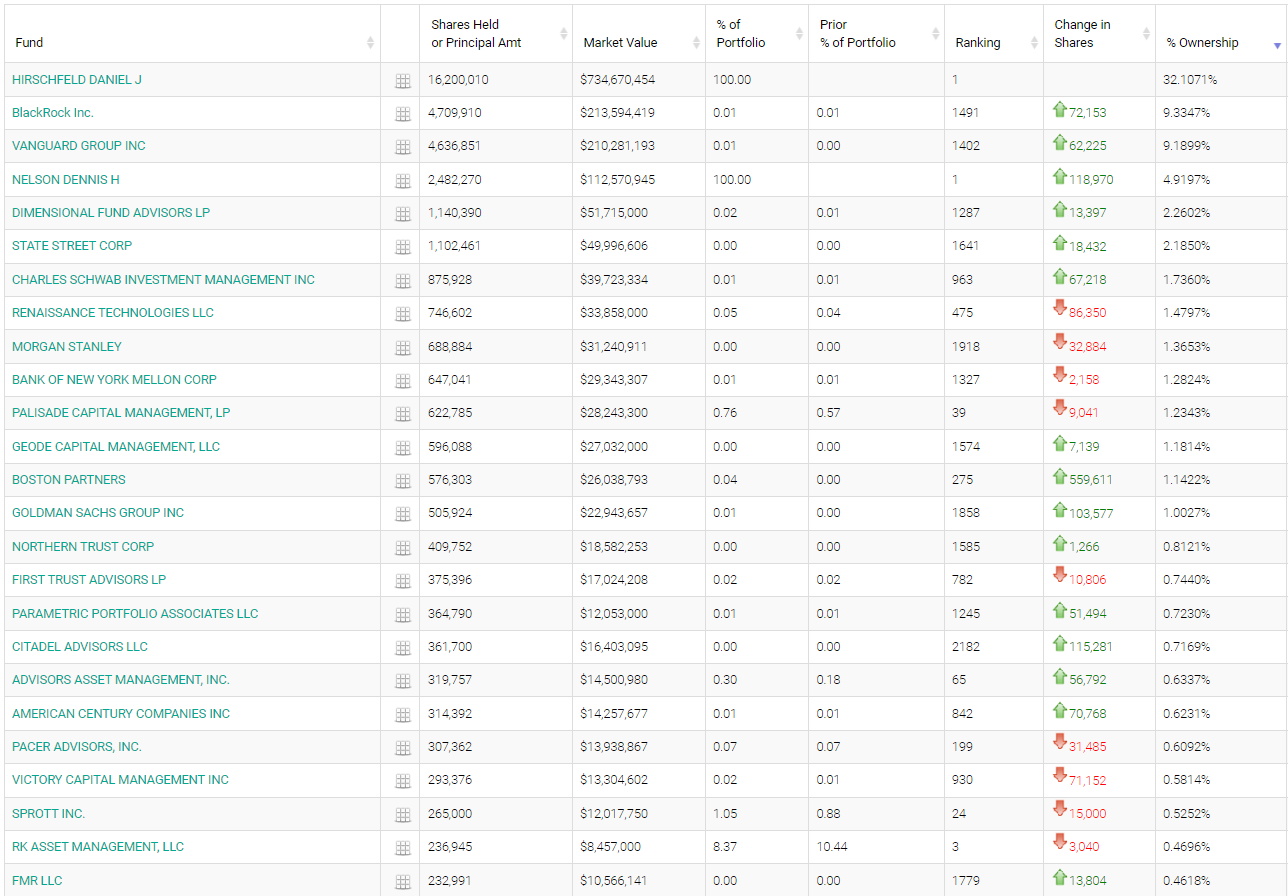This screenshot has width=1288, height=896.
Task: Open grid icon in MORGAN STANLEY row
Action: pos(403,348)
